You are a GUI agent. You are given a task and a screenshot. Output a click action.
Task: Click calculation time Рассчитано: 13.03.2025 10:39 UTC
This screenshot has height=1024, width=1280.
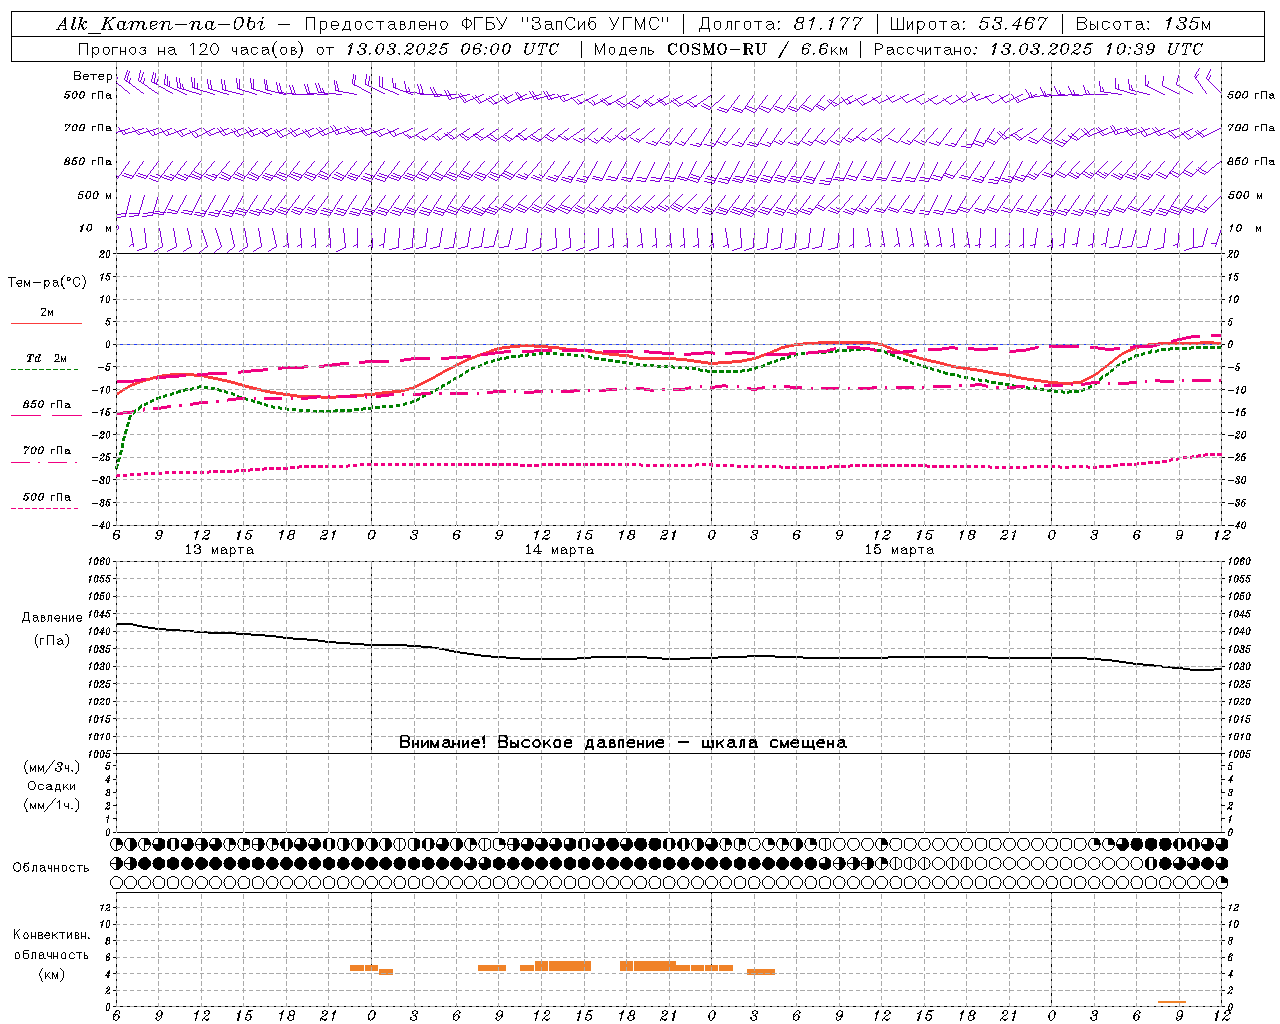click(1039, 49)
